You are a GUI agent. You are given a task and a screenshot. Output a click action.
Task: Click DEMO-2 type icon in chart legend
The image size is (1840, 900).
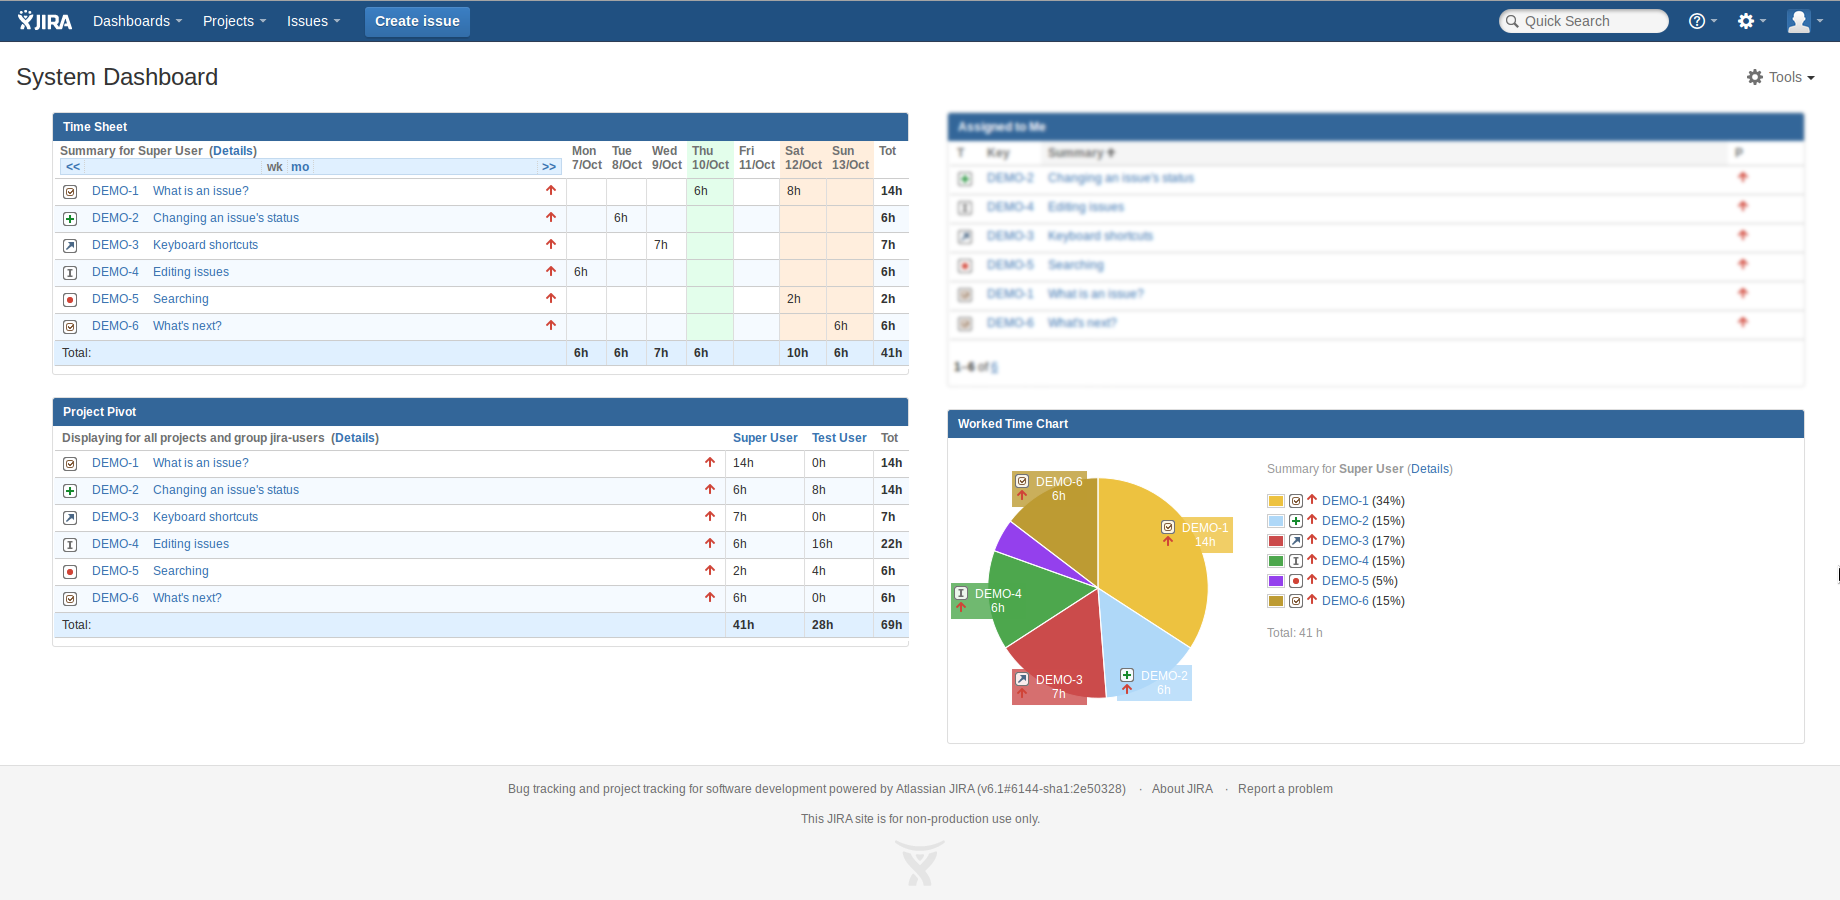[1296, 521]
